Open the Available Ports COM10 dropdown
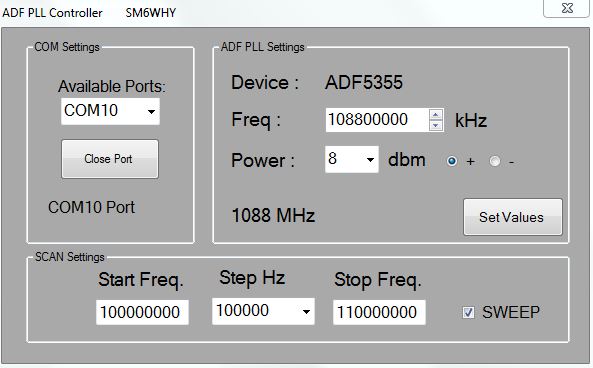The height and width of the screenshot is (368, 593). [x=110, y=111]
